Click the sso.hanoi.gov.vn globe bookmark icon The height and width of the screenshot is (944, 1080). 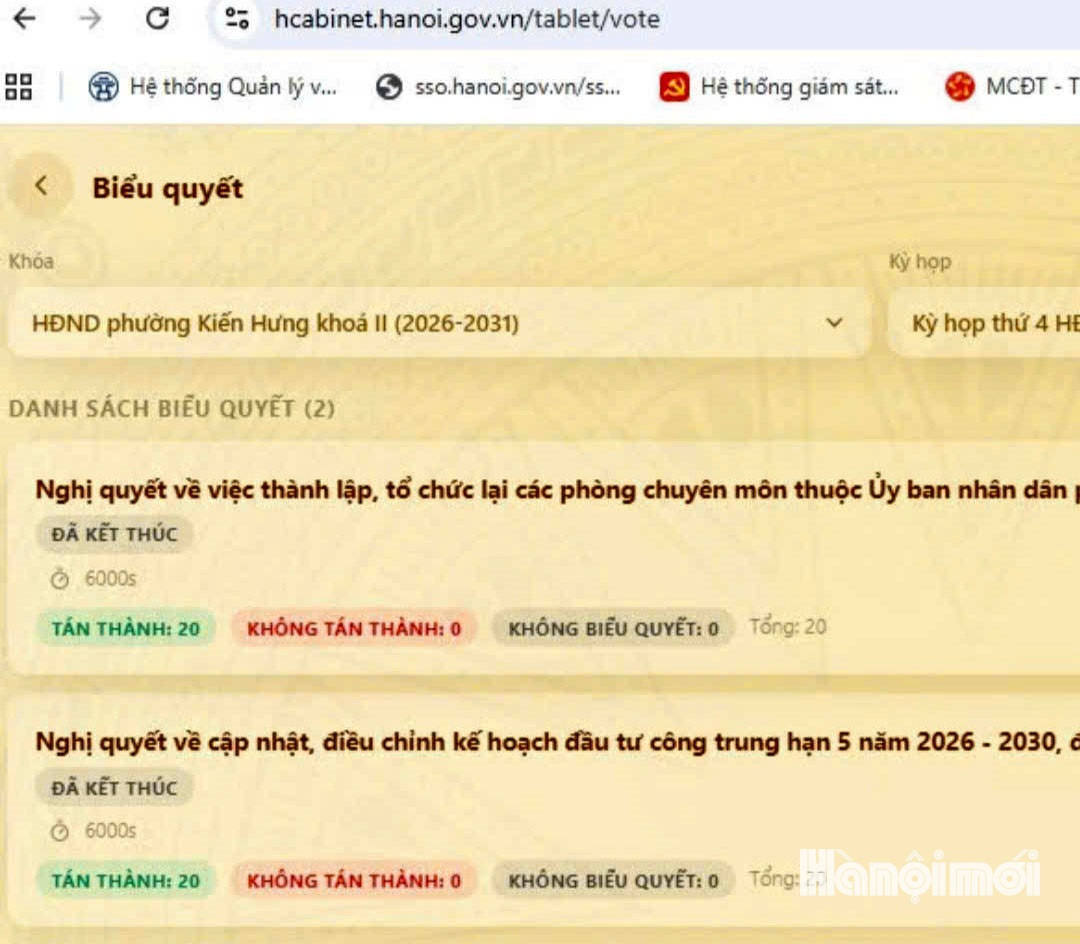pyautogui.click(x=389, y=87)
